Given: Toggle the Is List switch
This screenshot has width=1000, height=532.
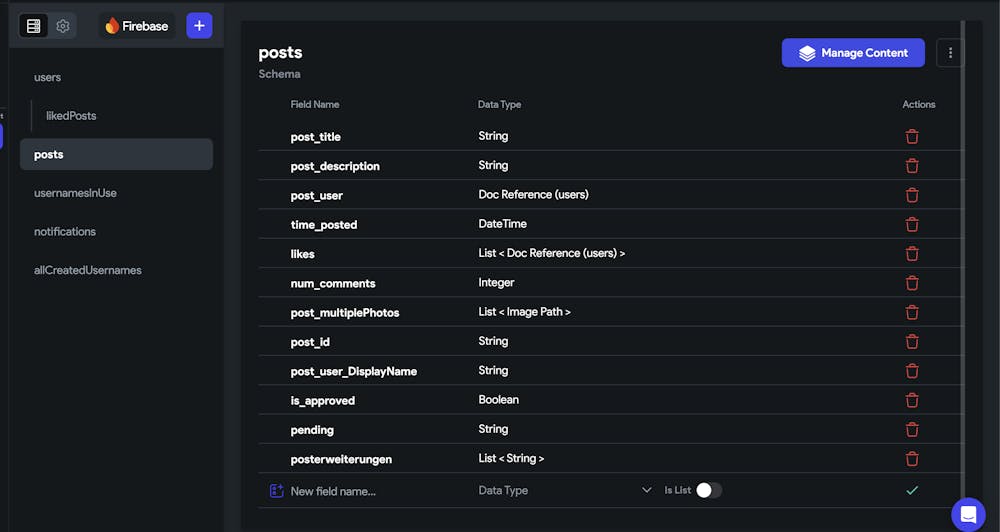Looking at the screenshot, I should pyautogui.click(x=709, y=490).
